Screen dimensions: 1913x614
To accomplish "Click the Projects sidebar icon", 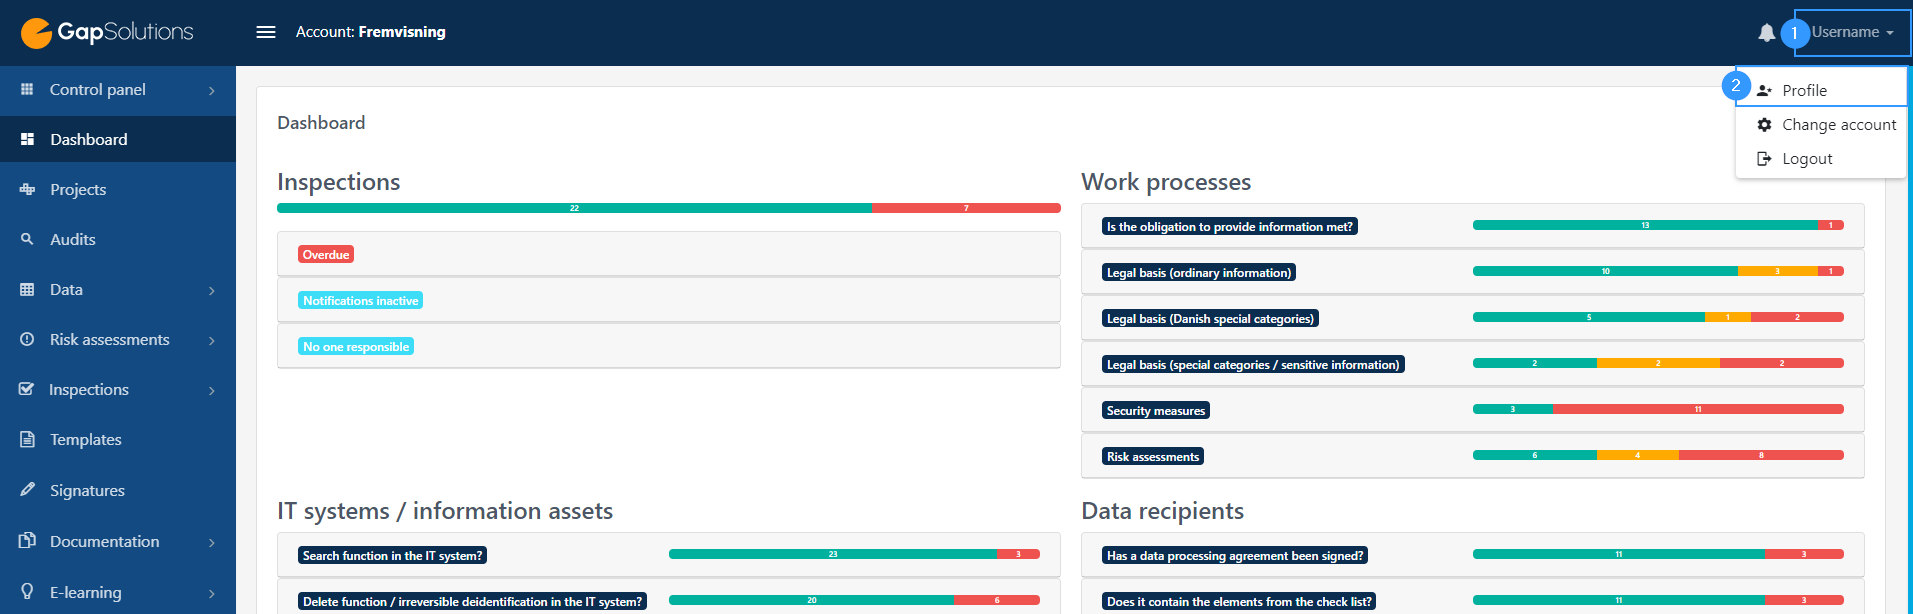I will (27, 189).
